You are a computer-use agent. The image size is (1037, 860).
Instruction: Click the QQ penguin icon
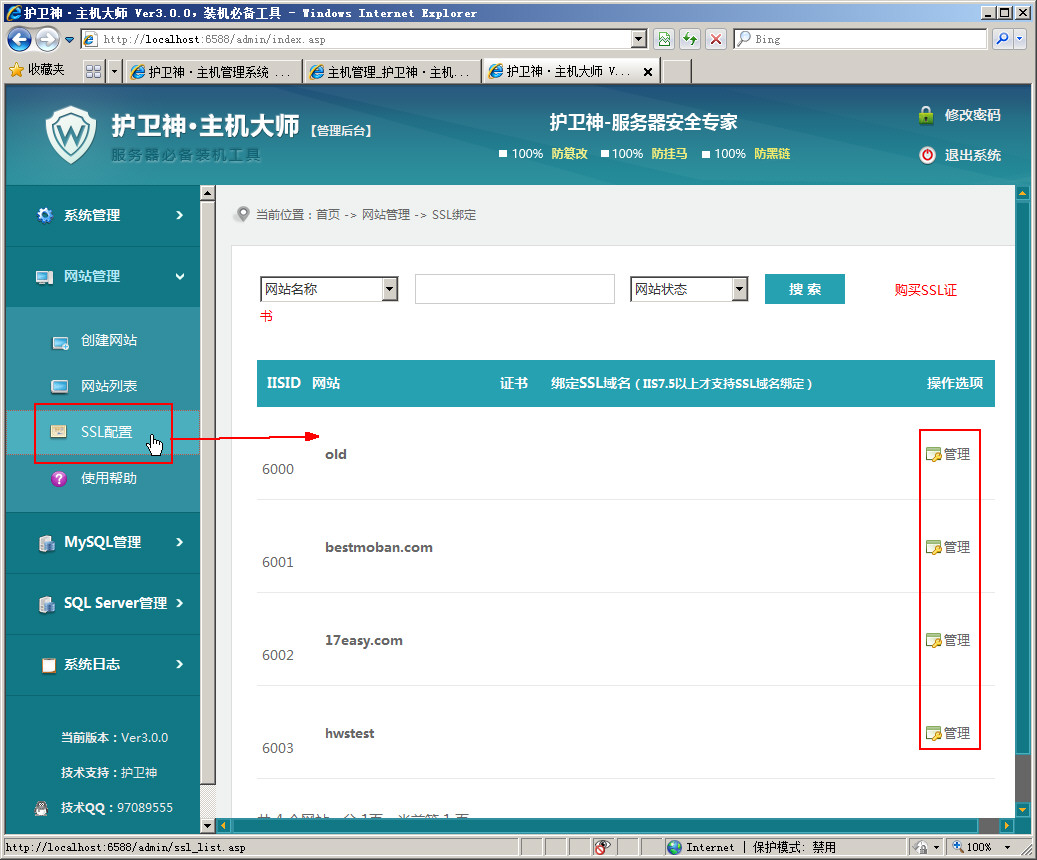[x=41, y=808]
